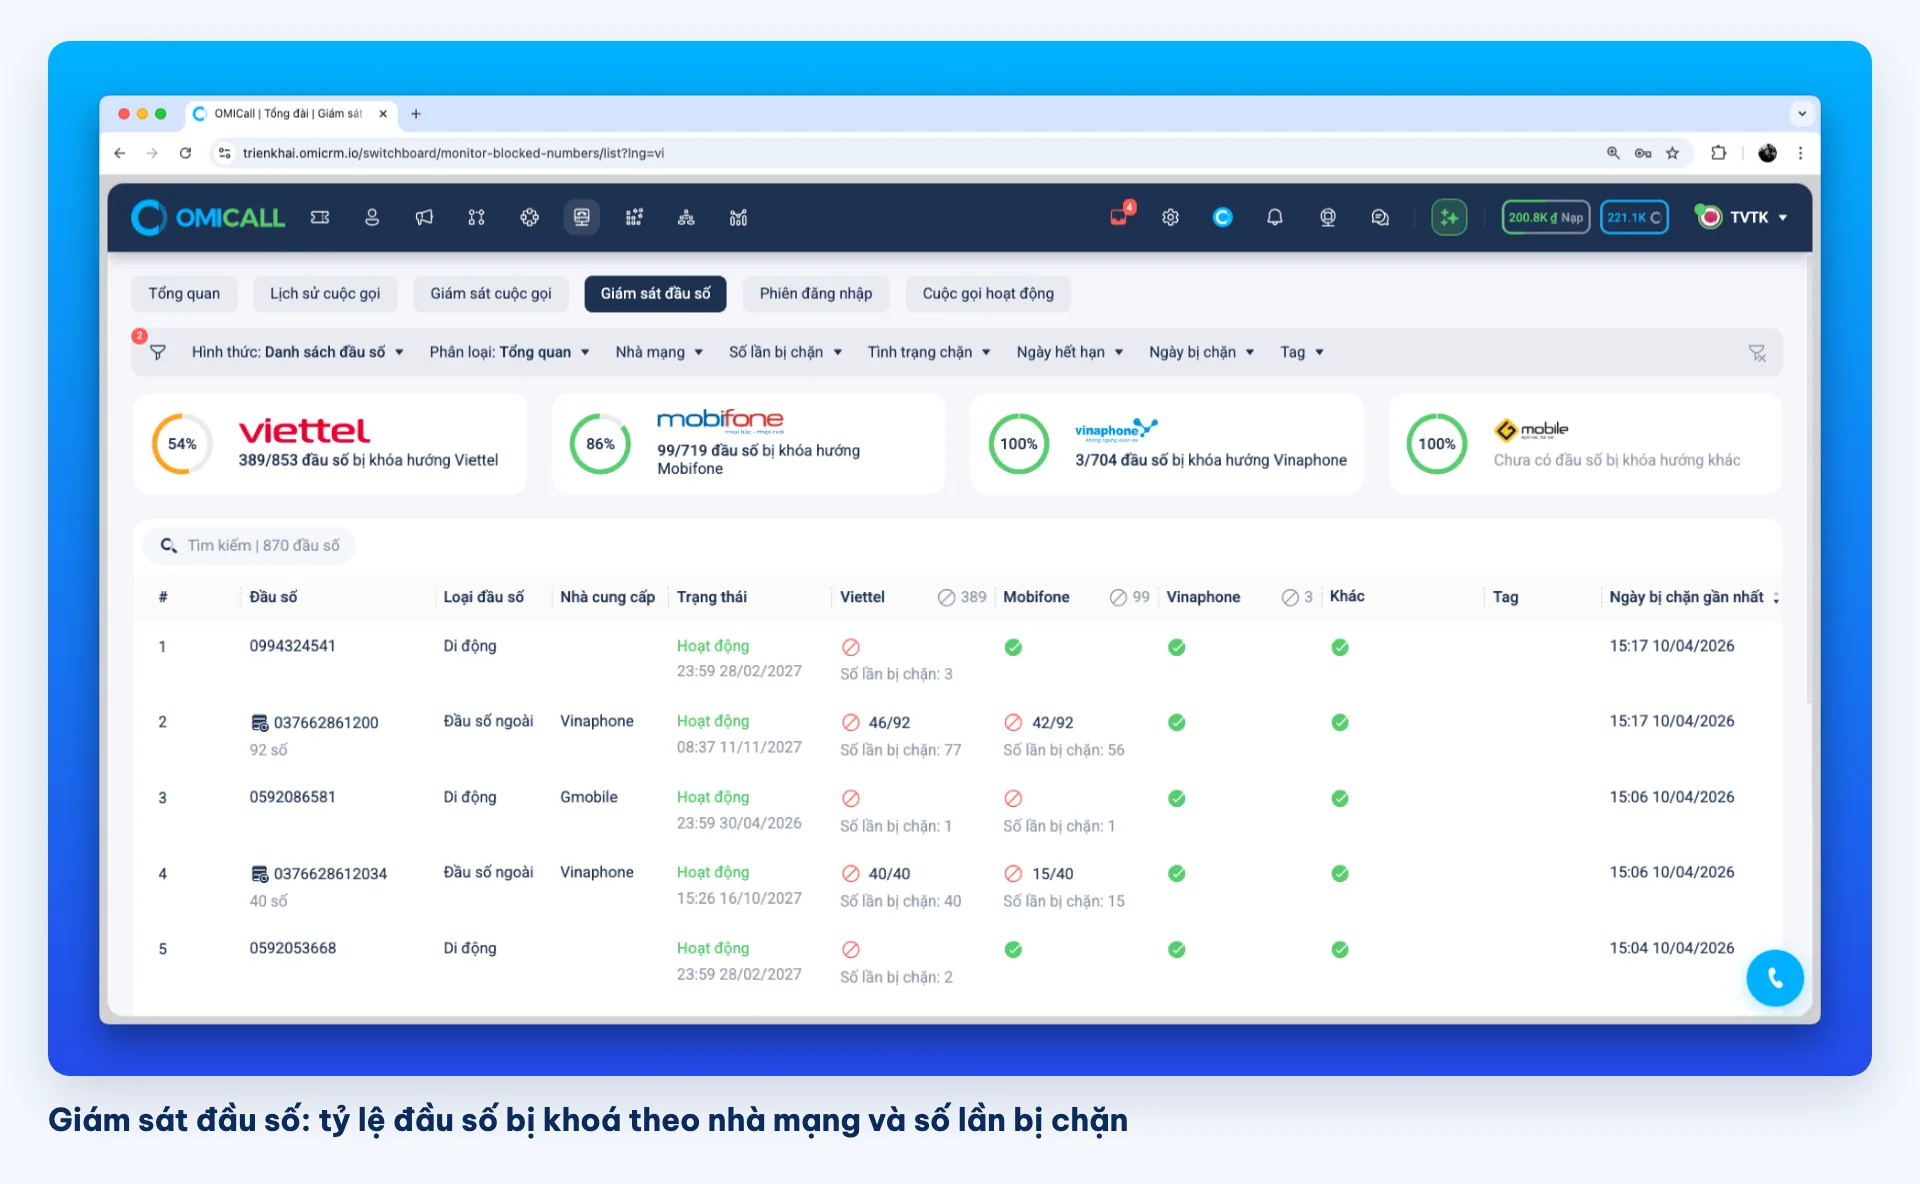
Task: Open the org-chart hierarchy icon
Action: click(x=686, y=217)
